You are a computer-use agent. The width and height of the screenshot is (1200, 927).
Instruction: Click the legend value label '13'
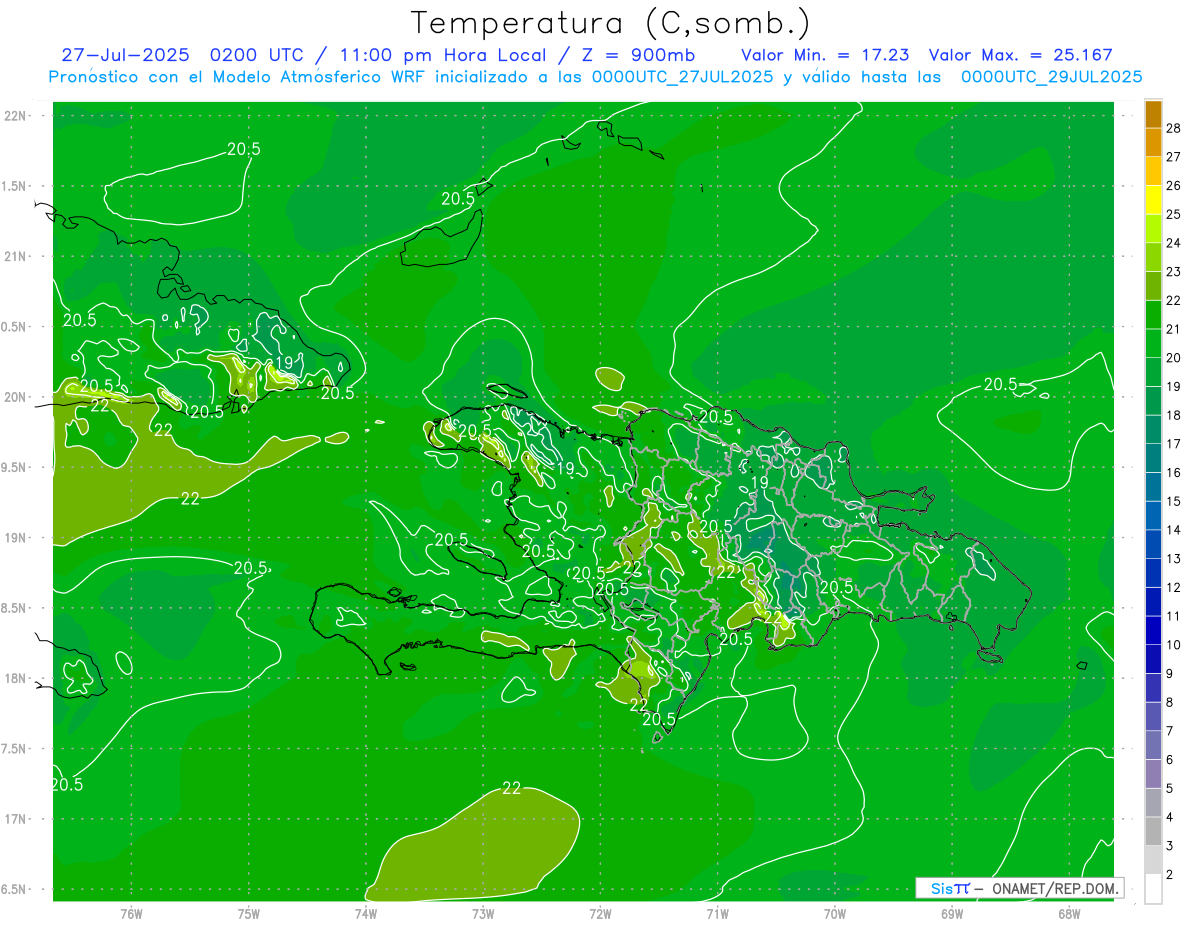[x=1173, y=558]
